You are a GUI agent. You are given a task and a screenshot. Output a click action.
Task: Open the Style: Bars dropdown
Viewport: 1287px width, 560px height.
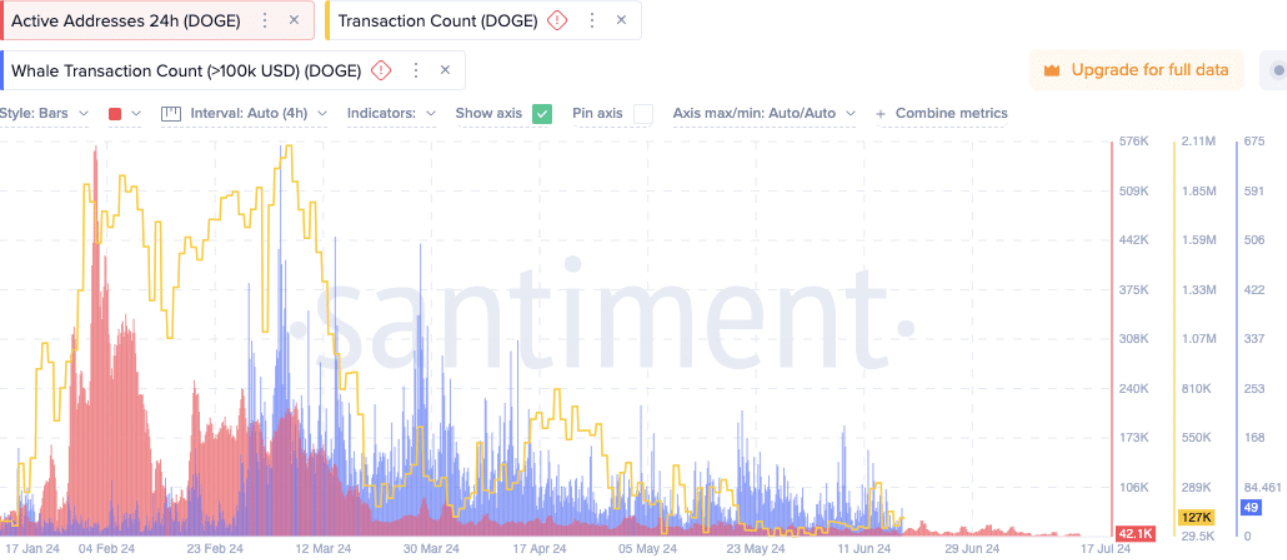point(44,113)
